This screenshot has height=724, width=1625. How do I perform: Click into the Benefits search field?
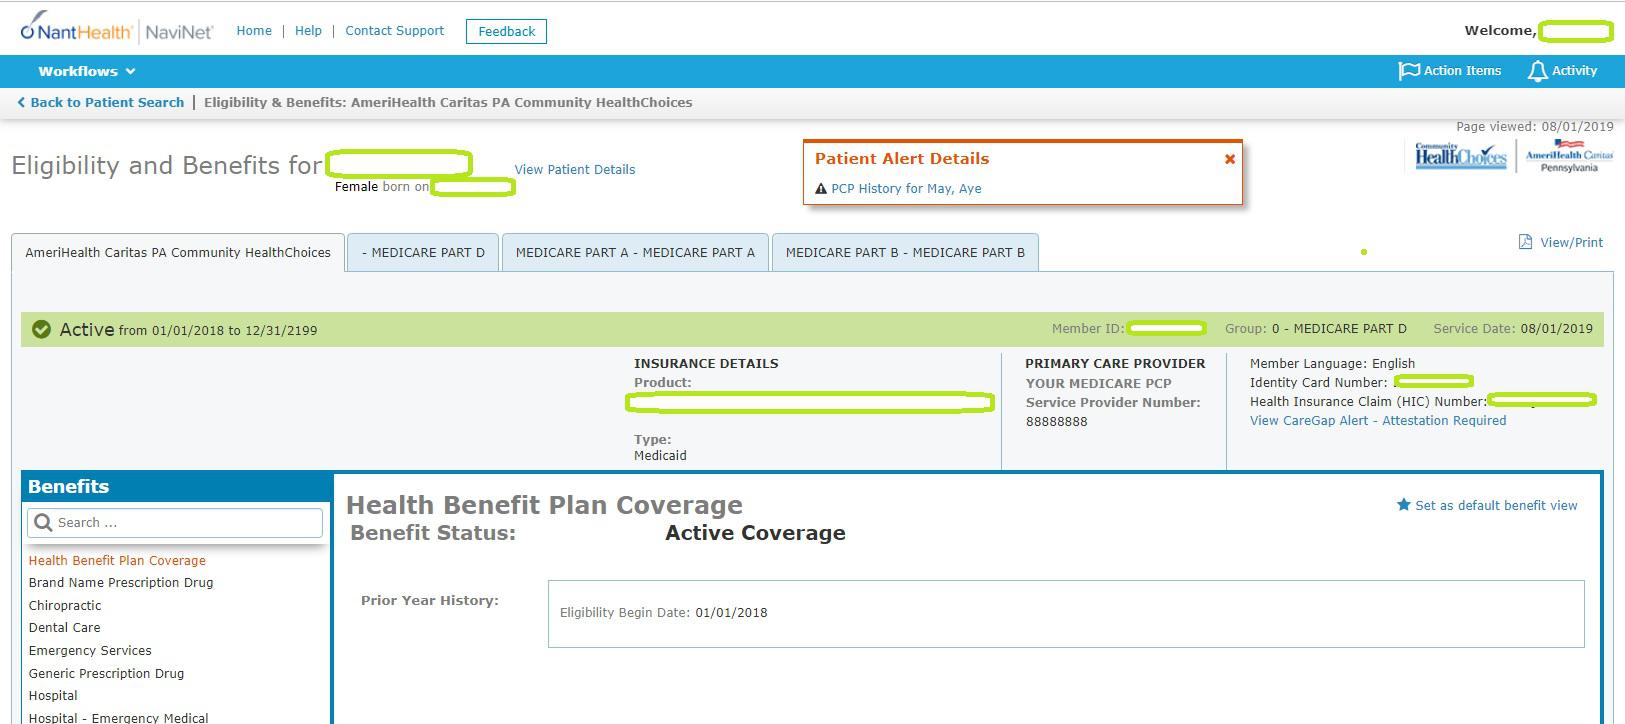[x=185, y=522]
